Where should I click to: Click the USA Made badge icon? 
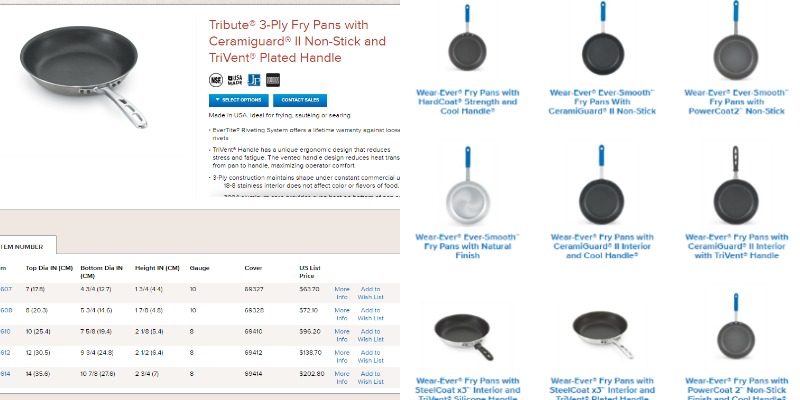click(235, 80)
